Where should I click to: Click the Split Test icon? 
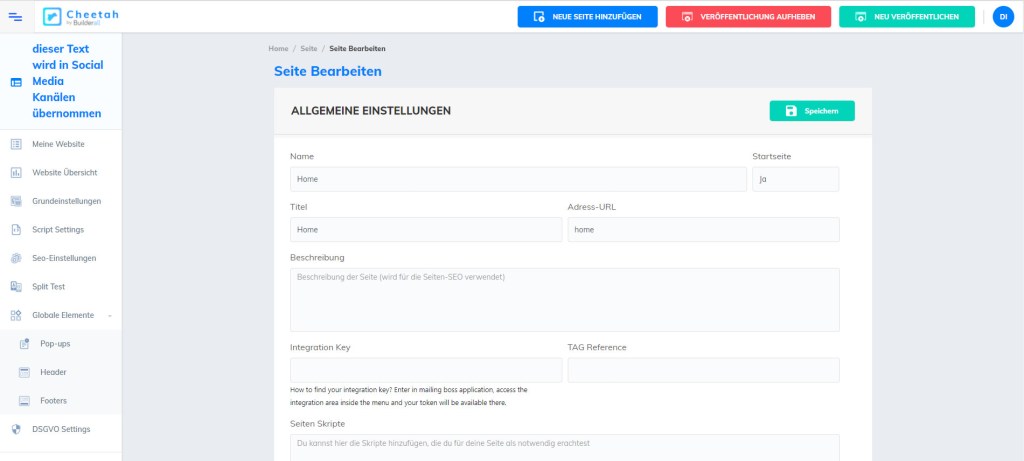16,287
